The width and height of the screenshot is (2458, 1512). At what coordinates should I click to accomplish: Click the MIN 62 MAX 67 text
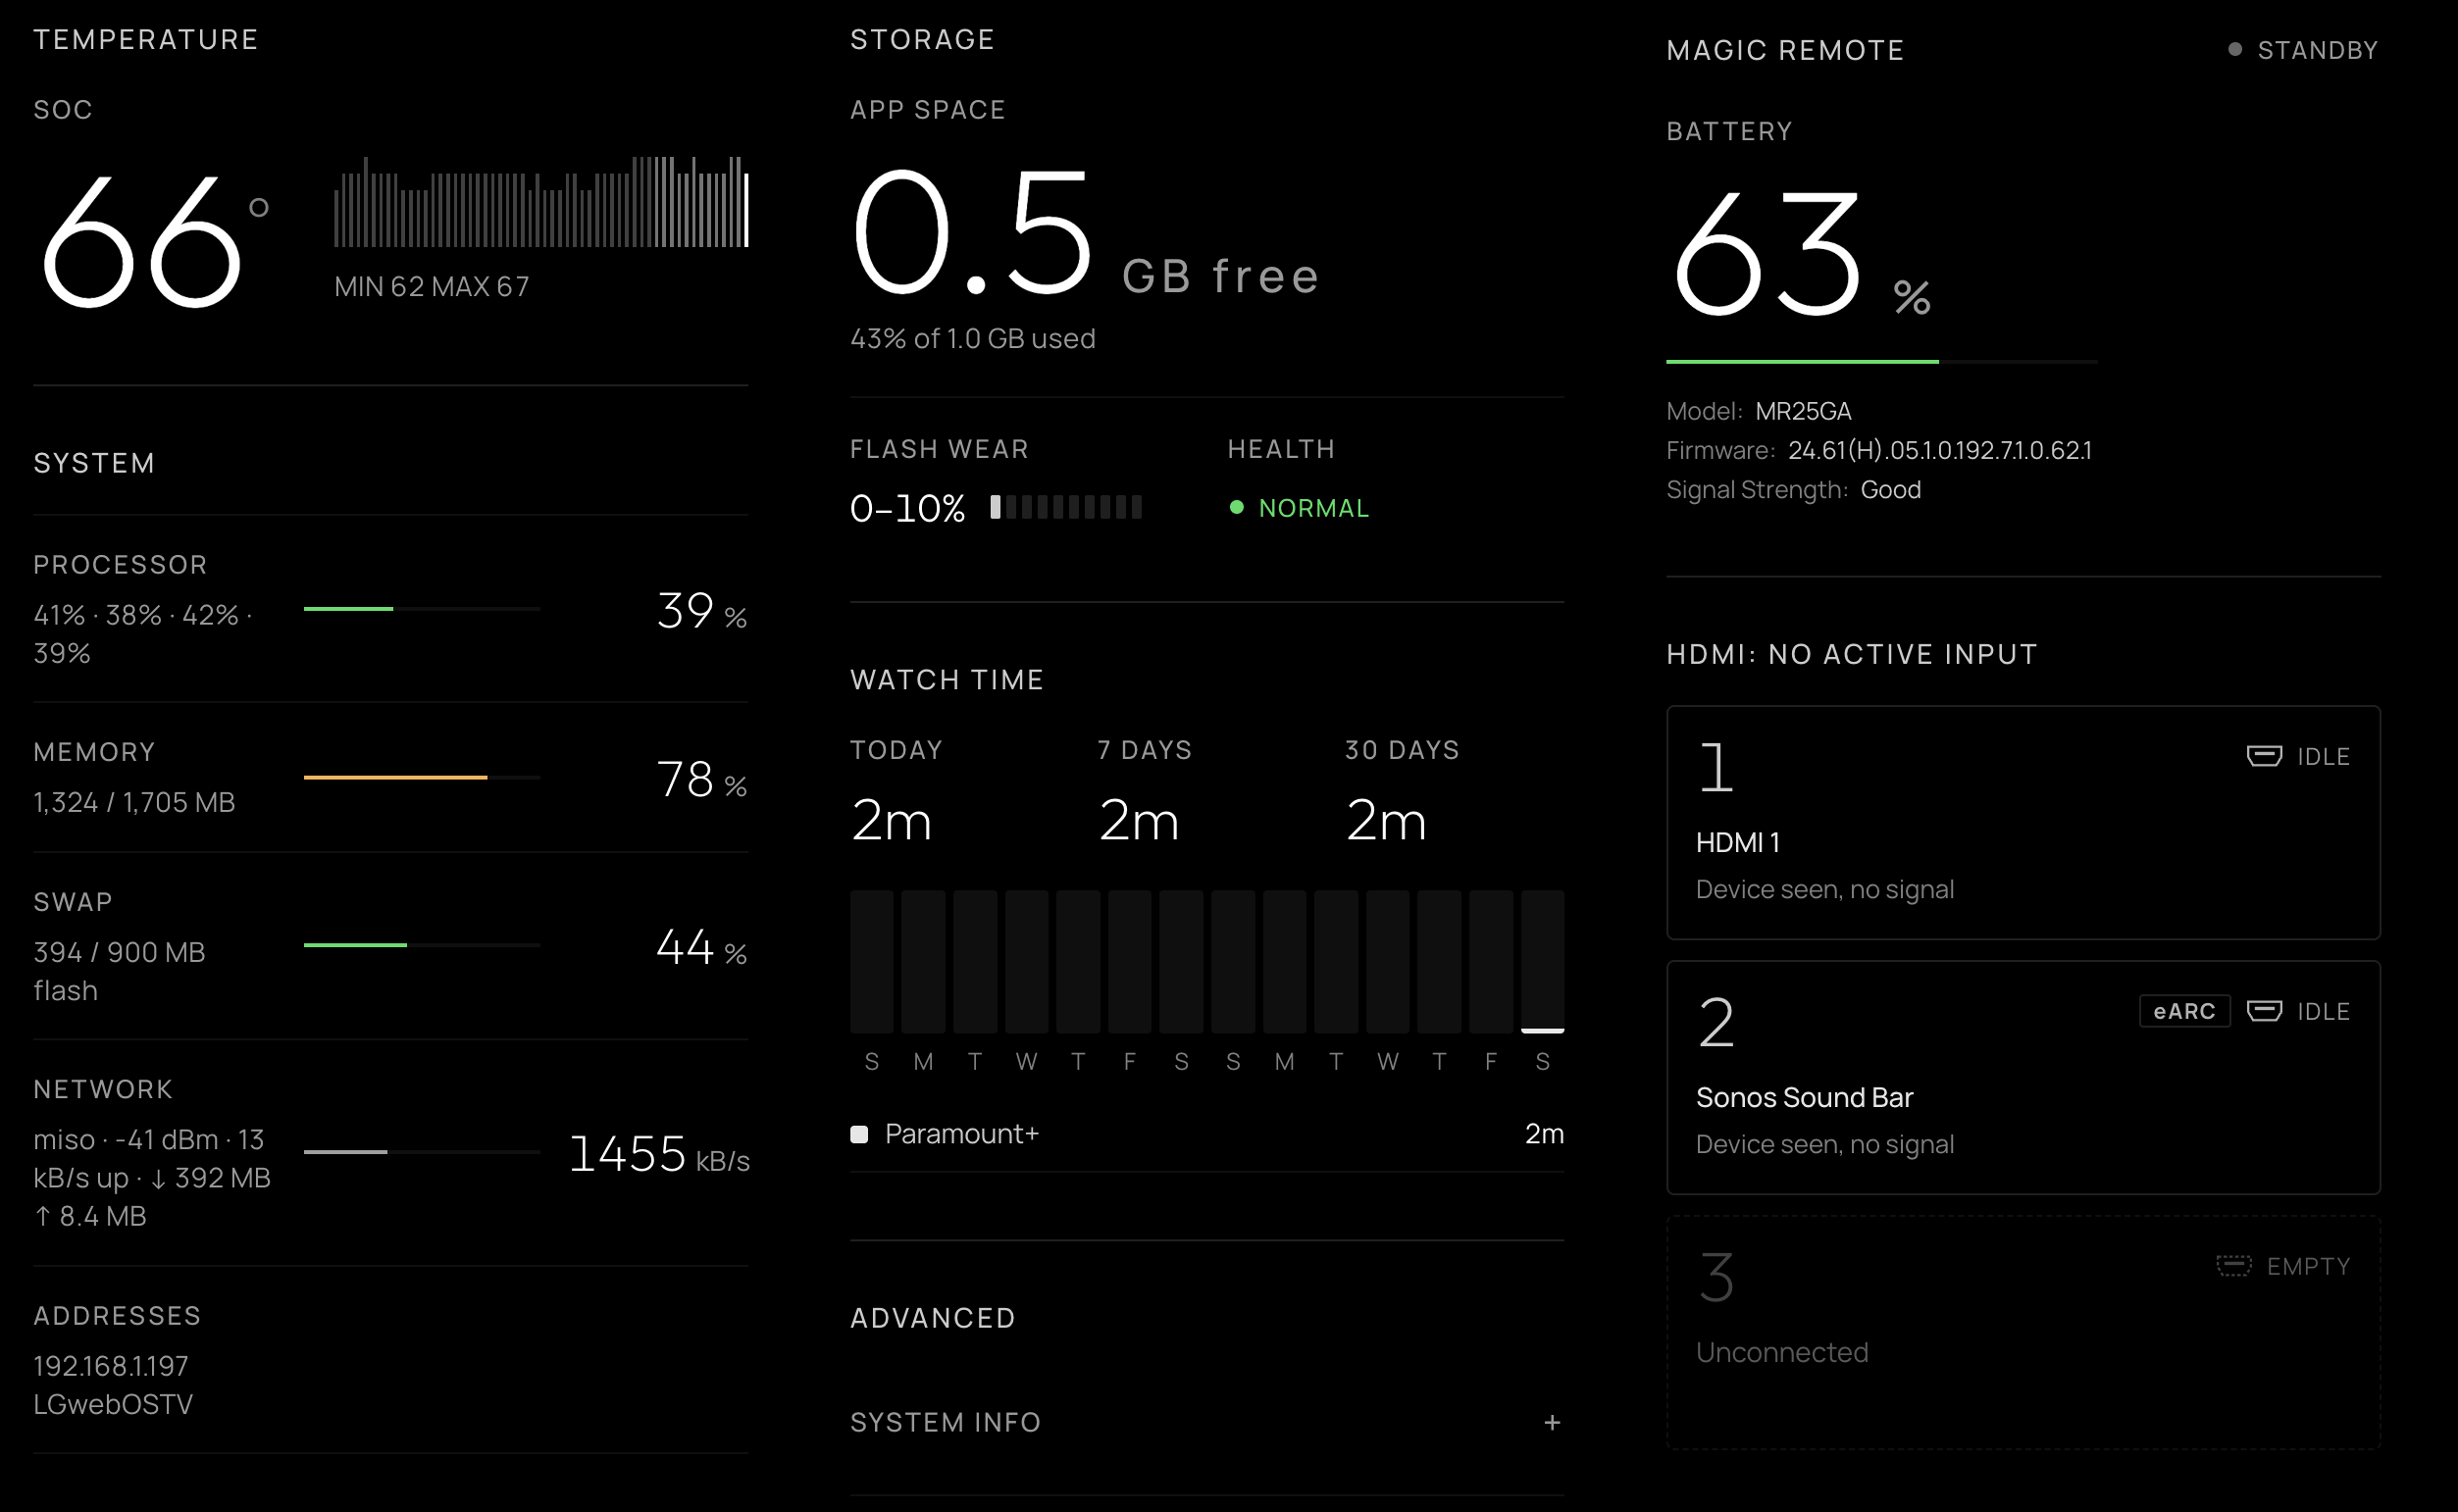click(x=432, y=287)
